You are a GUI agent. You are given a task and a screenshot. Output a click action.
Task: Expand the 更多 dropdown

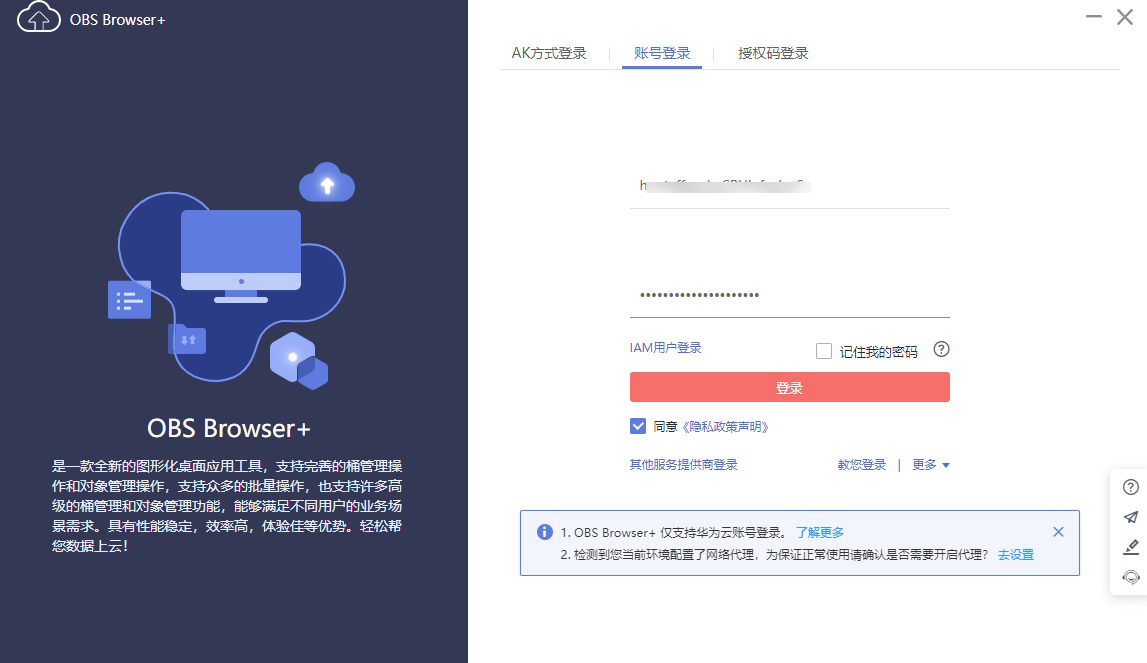pyautogui.click(x=930, y=465)
